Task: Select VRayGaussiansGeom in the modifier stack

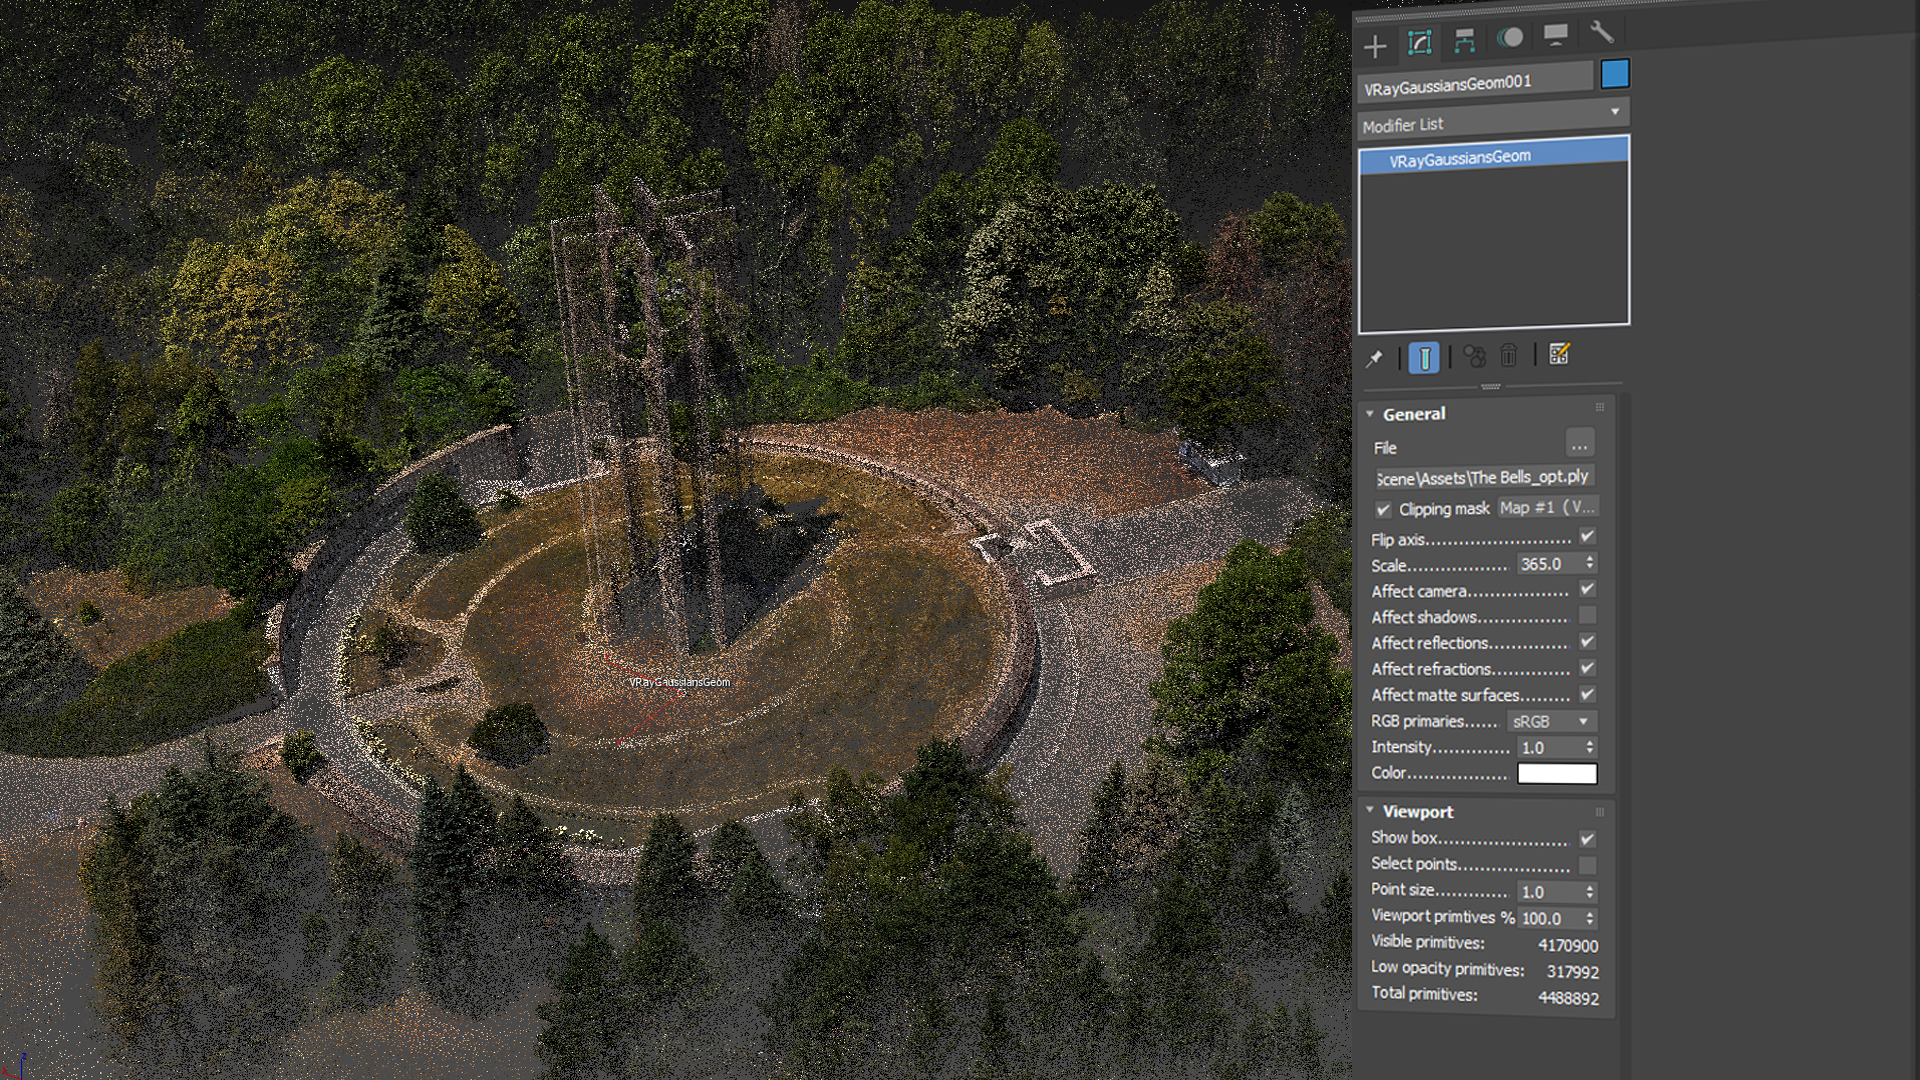Action: tap(1494, 157)
